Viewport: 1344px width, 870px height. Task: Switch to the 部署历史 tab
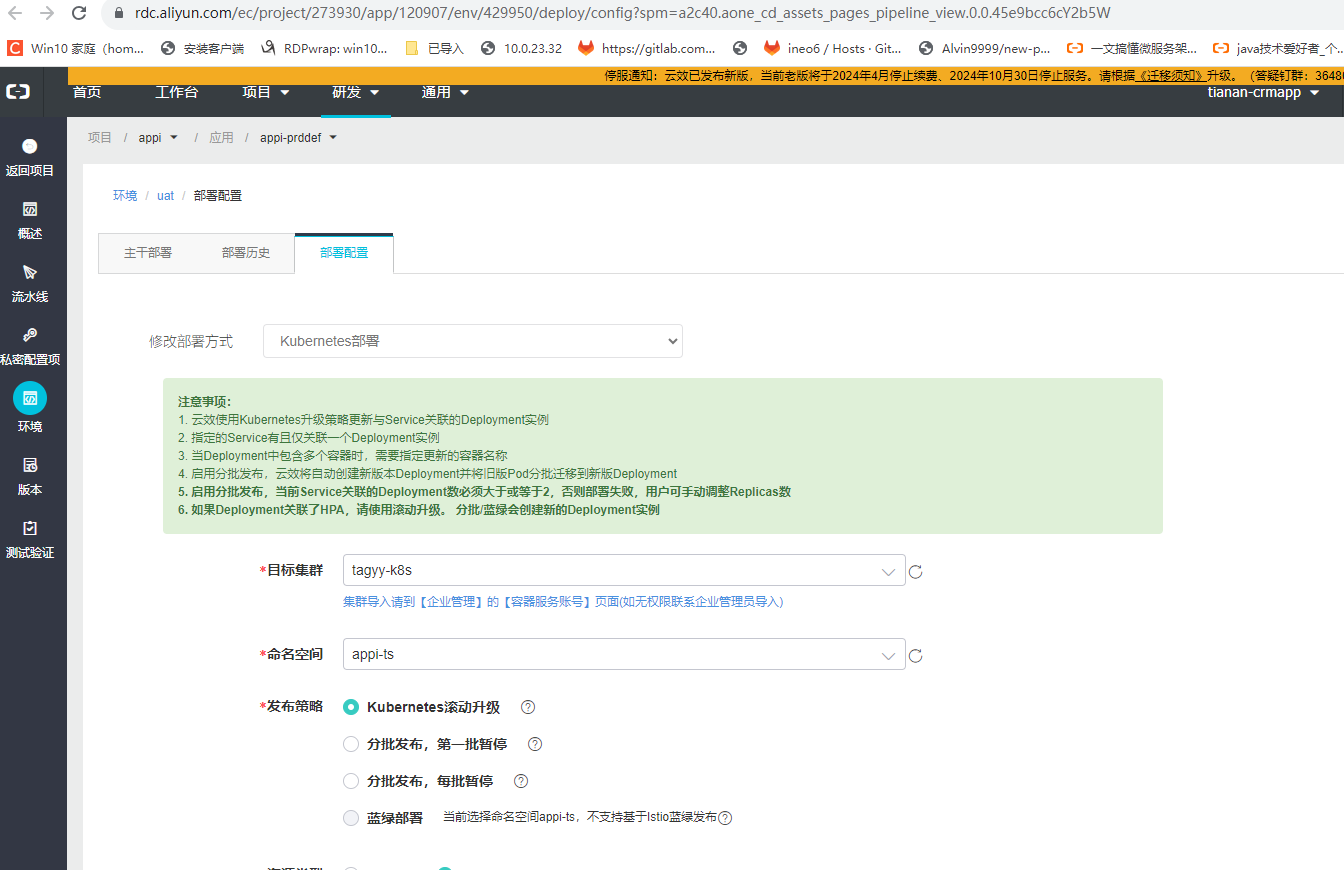tap(246, 253)
